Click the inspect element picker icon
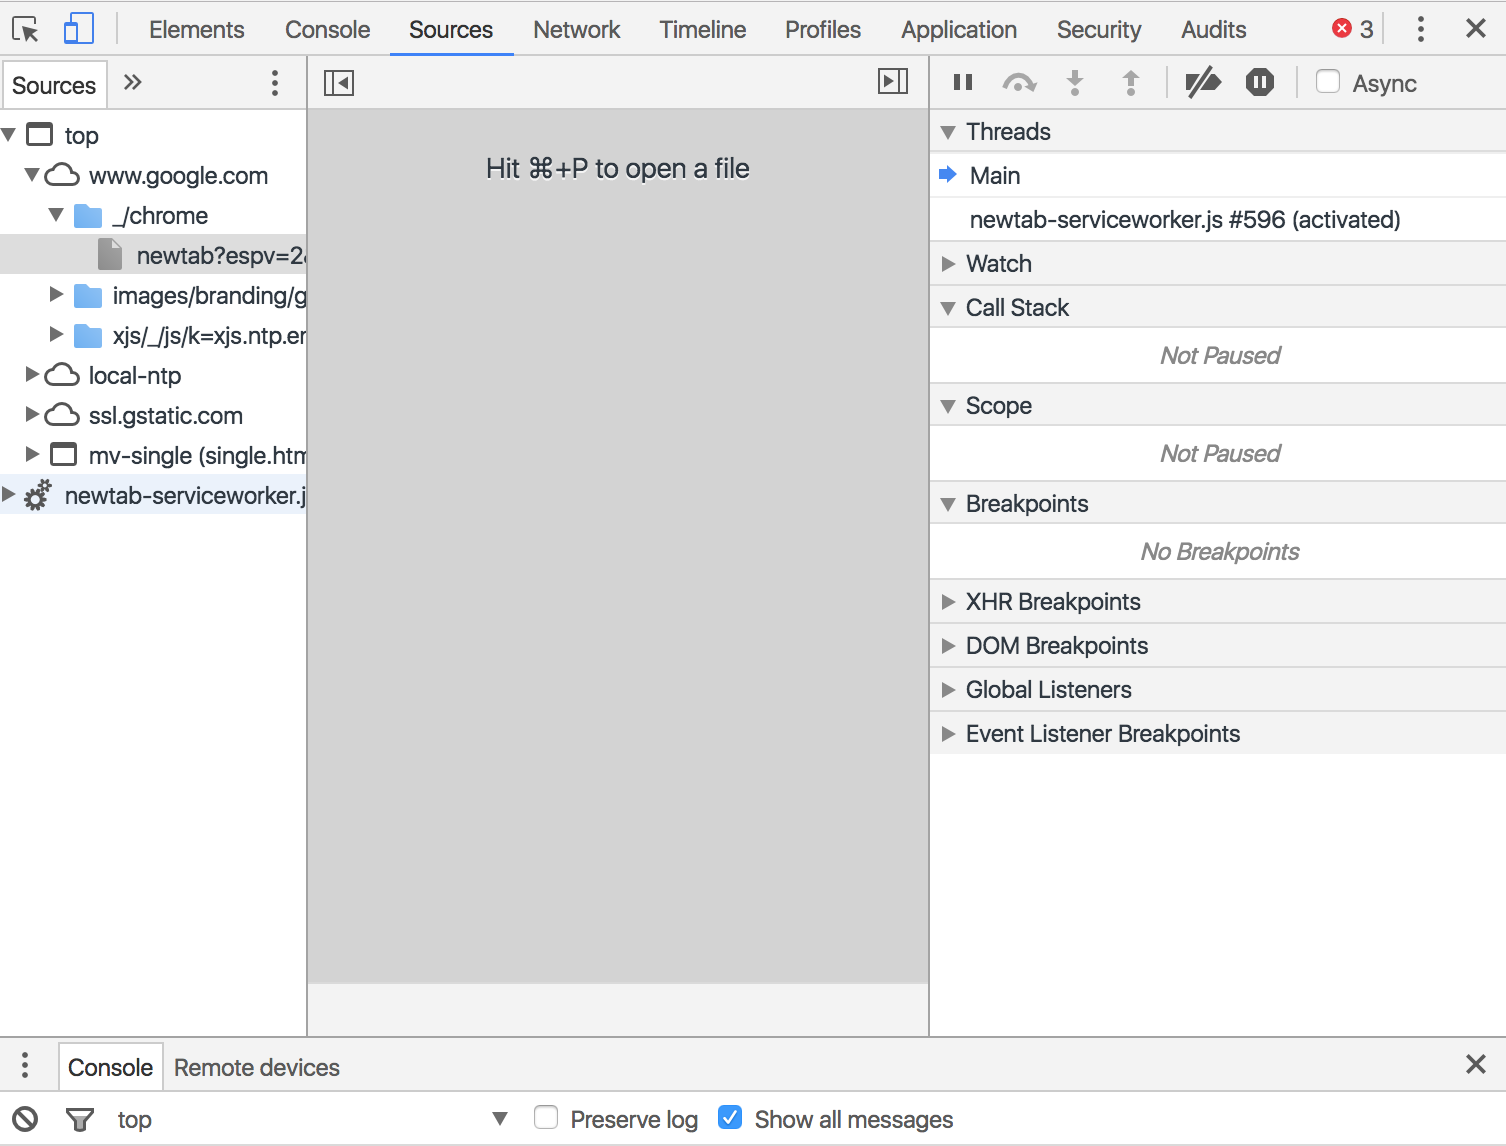The width and height of the screenshot is (1506, 1146). pyautogui.click(x=25, y=29)
